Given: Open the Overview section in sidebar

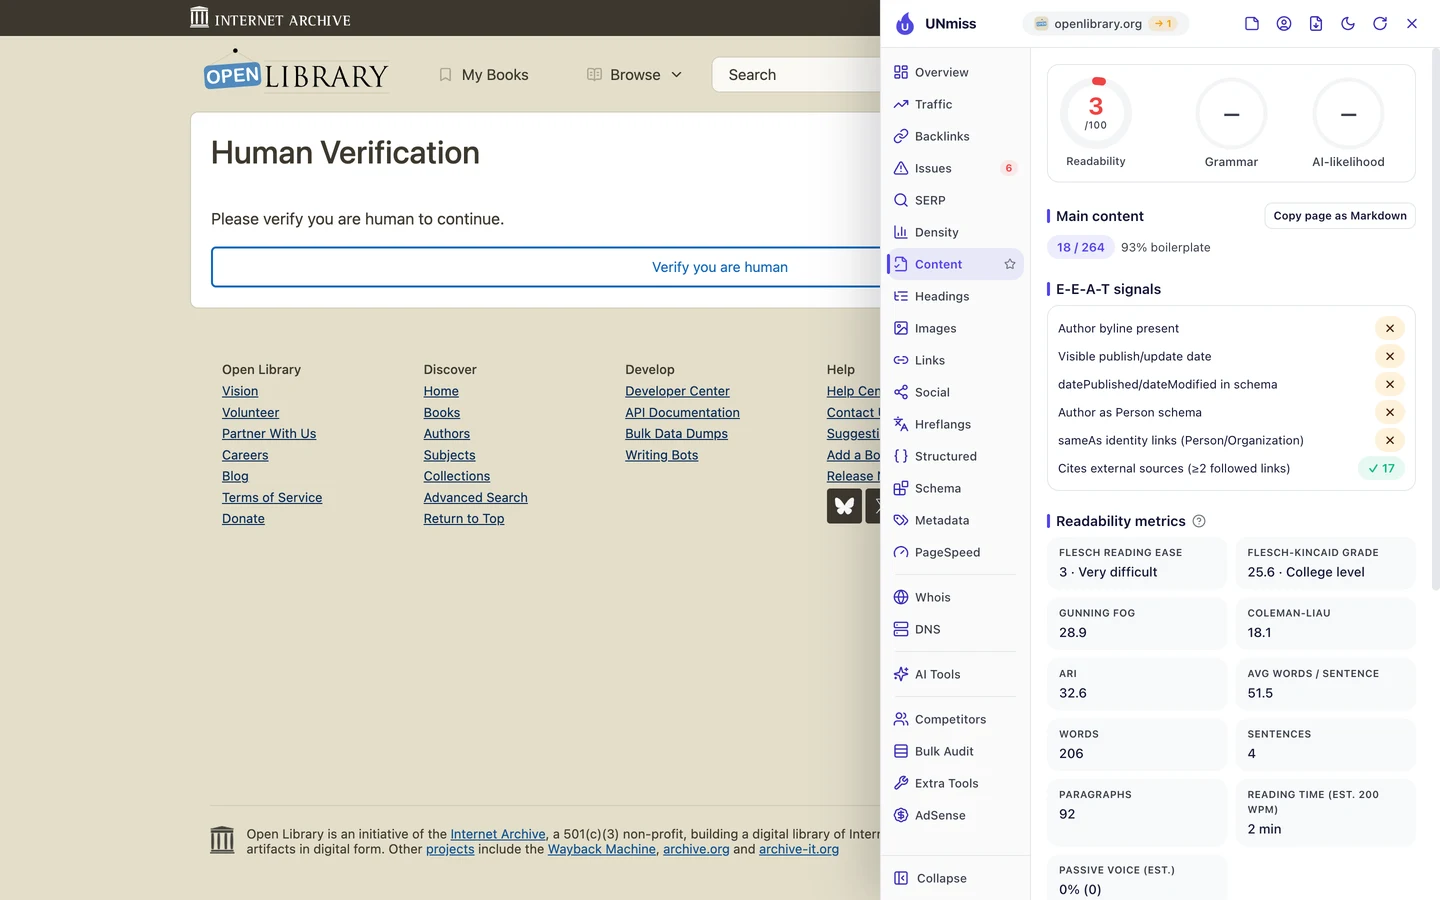Looking at the screenshot, I should click(x=955, y=72).
